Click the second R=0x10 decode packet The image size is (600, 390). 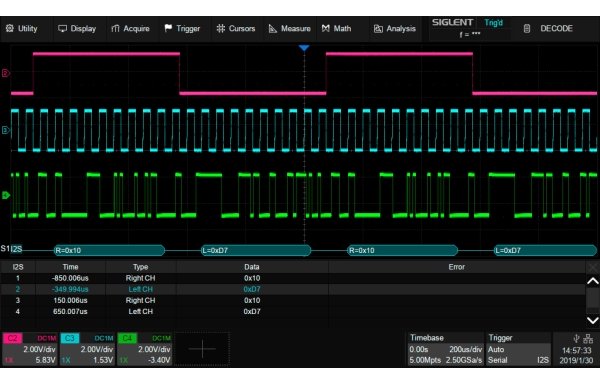[402, 251]
